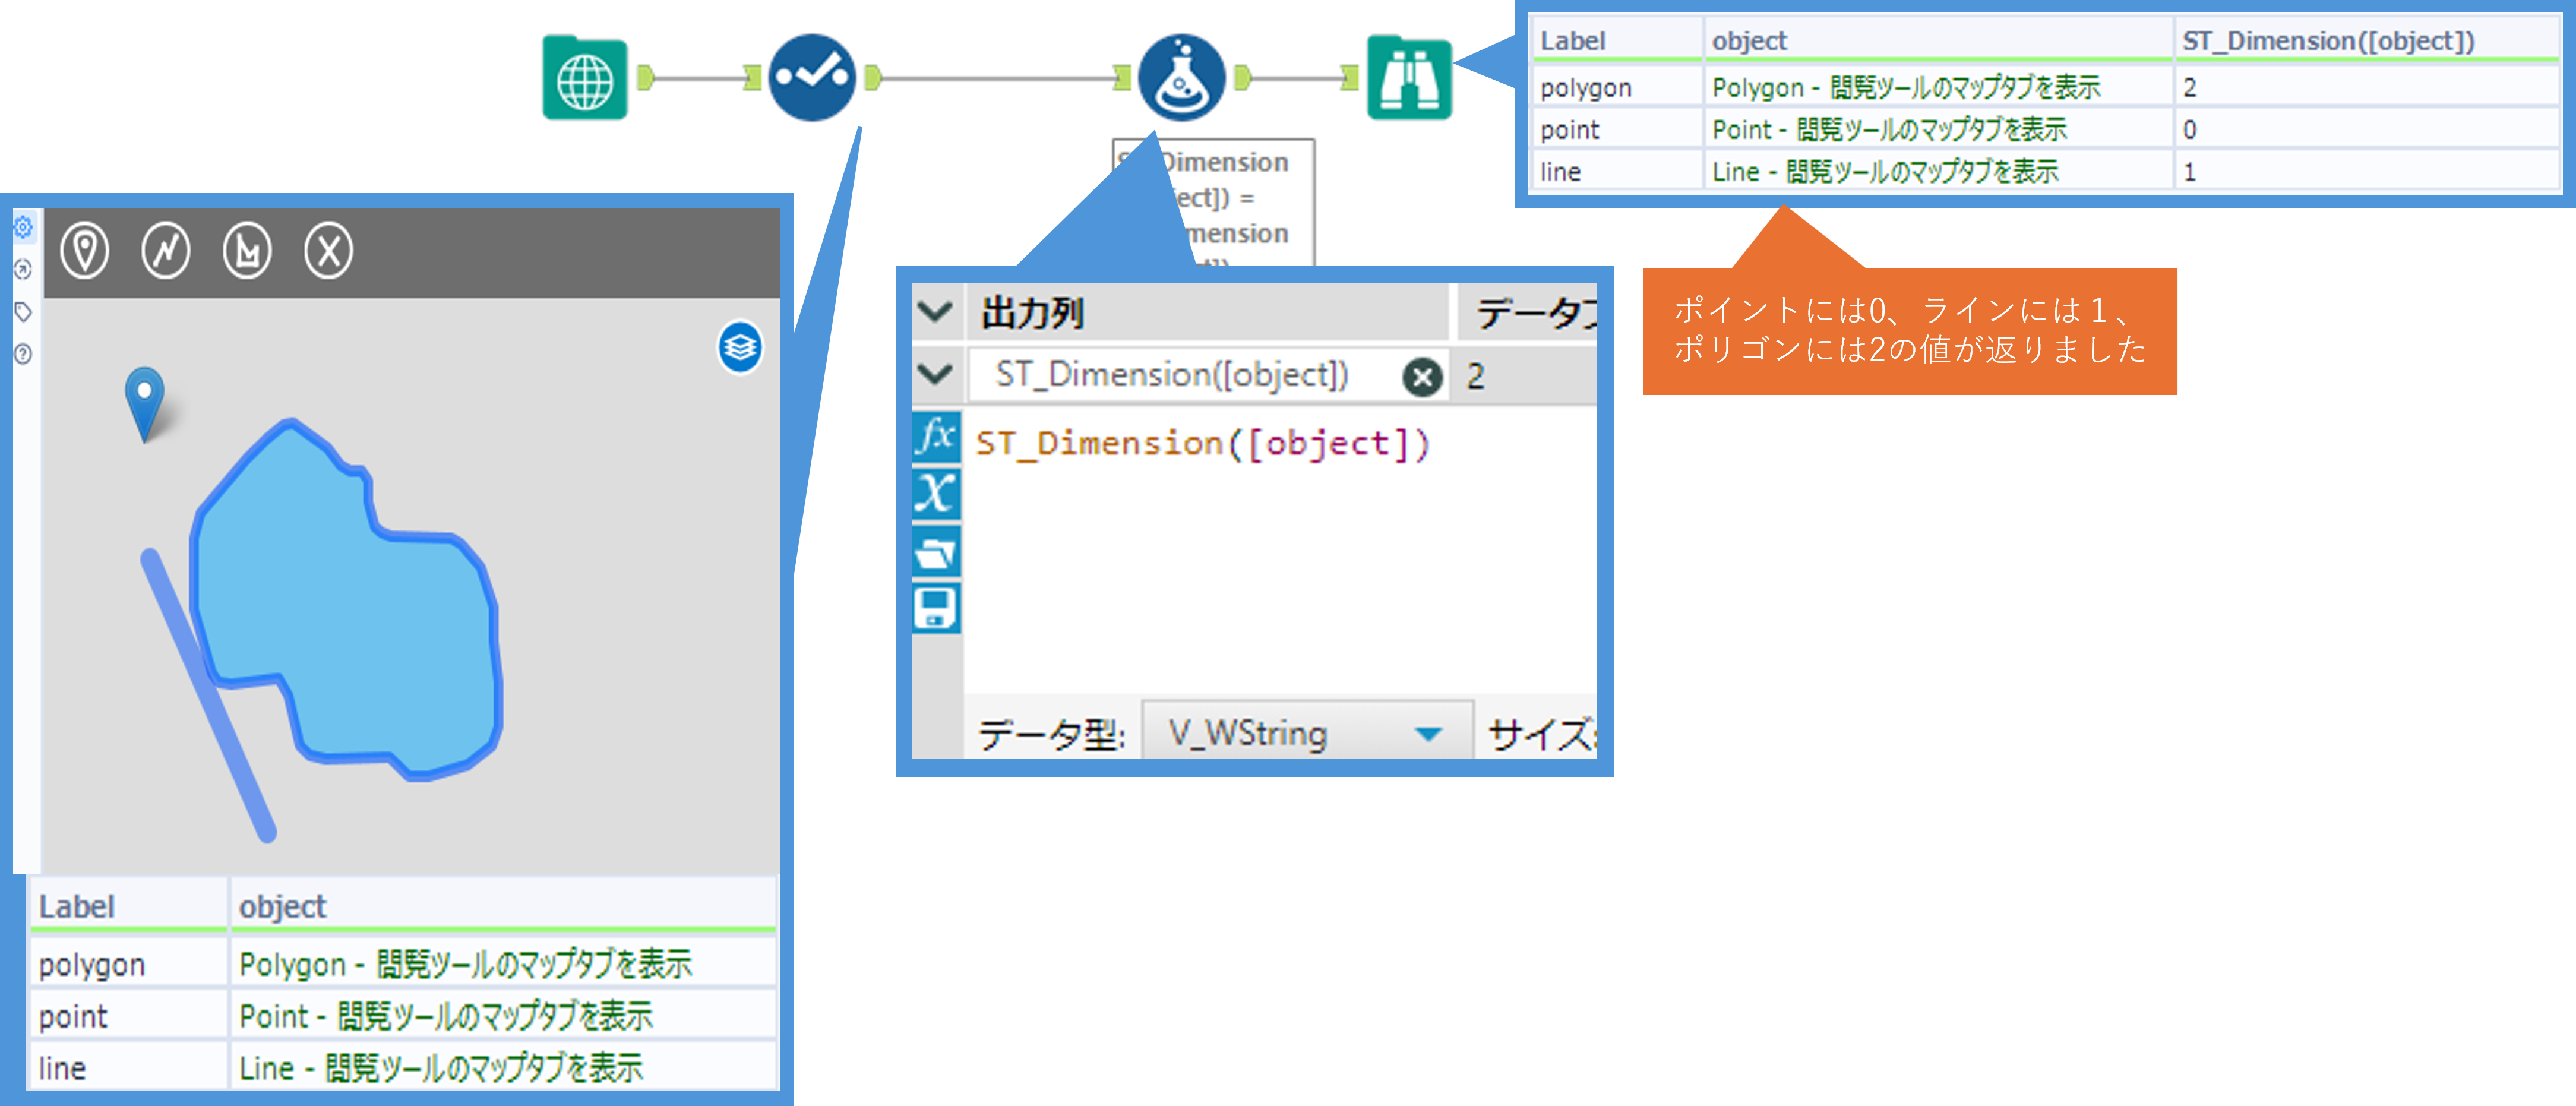Click the Formula flask tool
The width and height of the screenshot is (2576, 1106).
pyautogui.click(x=1181, y=78)
